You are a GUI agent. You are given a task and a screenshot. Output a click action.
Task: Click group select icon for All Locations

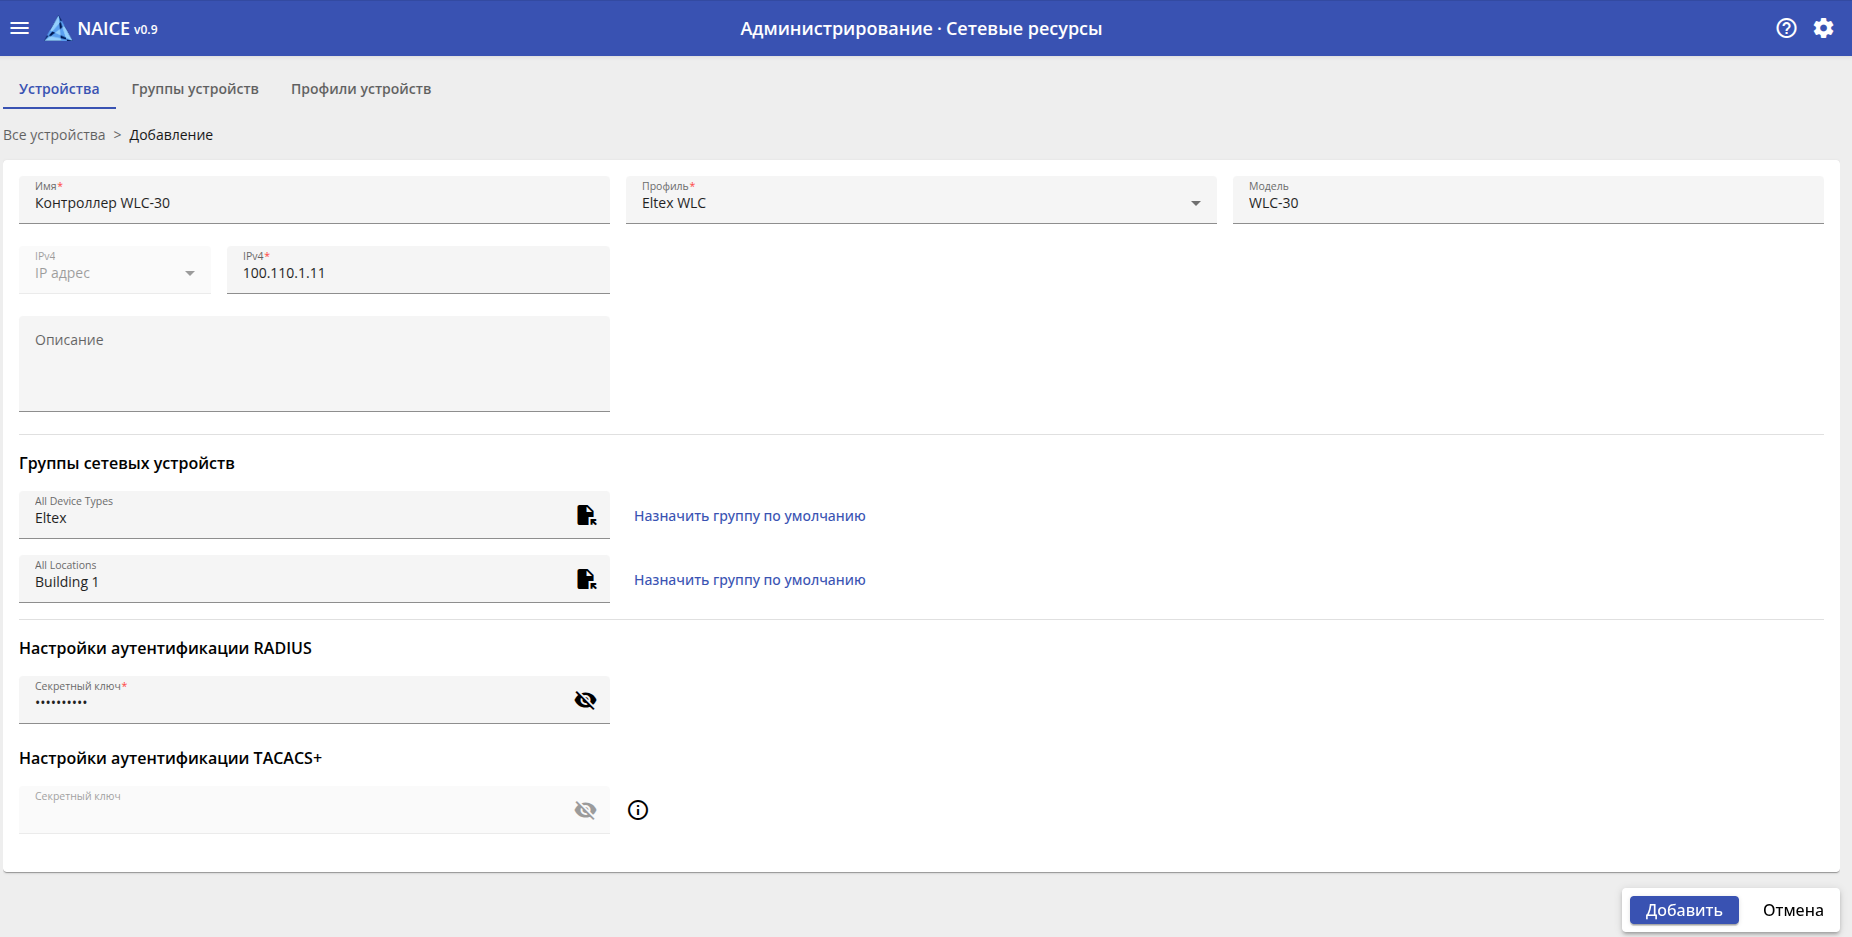(x=586, y=579)
